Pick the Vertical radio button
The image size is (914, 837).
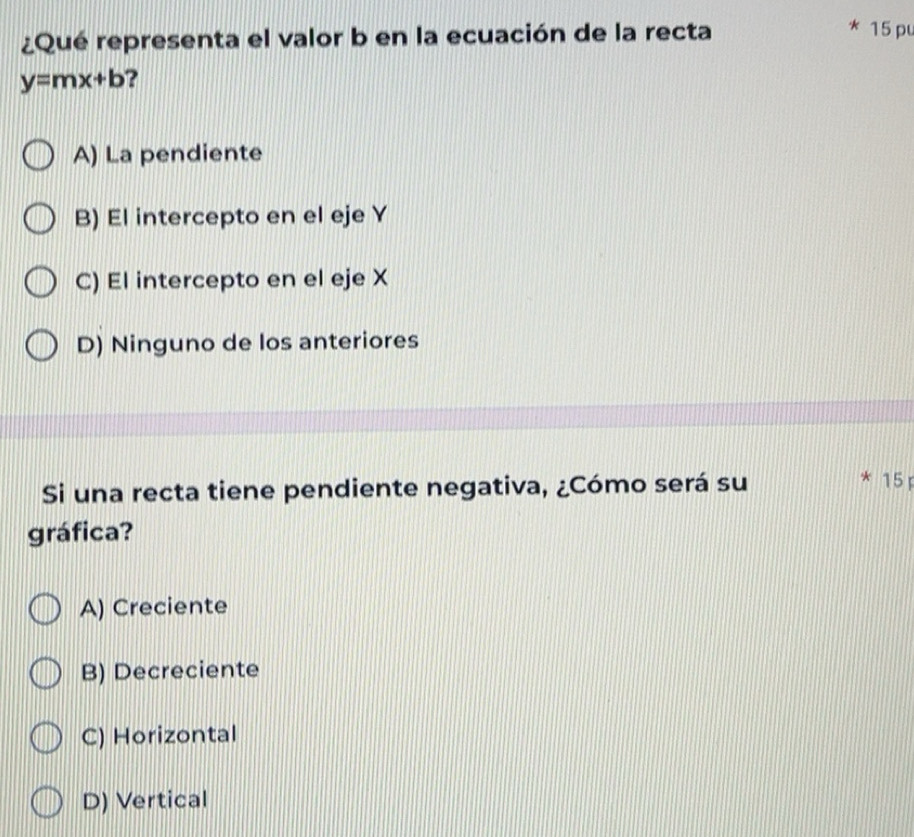47,801
